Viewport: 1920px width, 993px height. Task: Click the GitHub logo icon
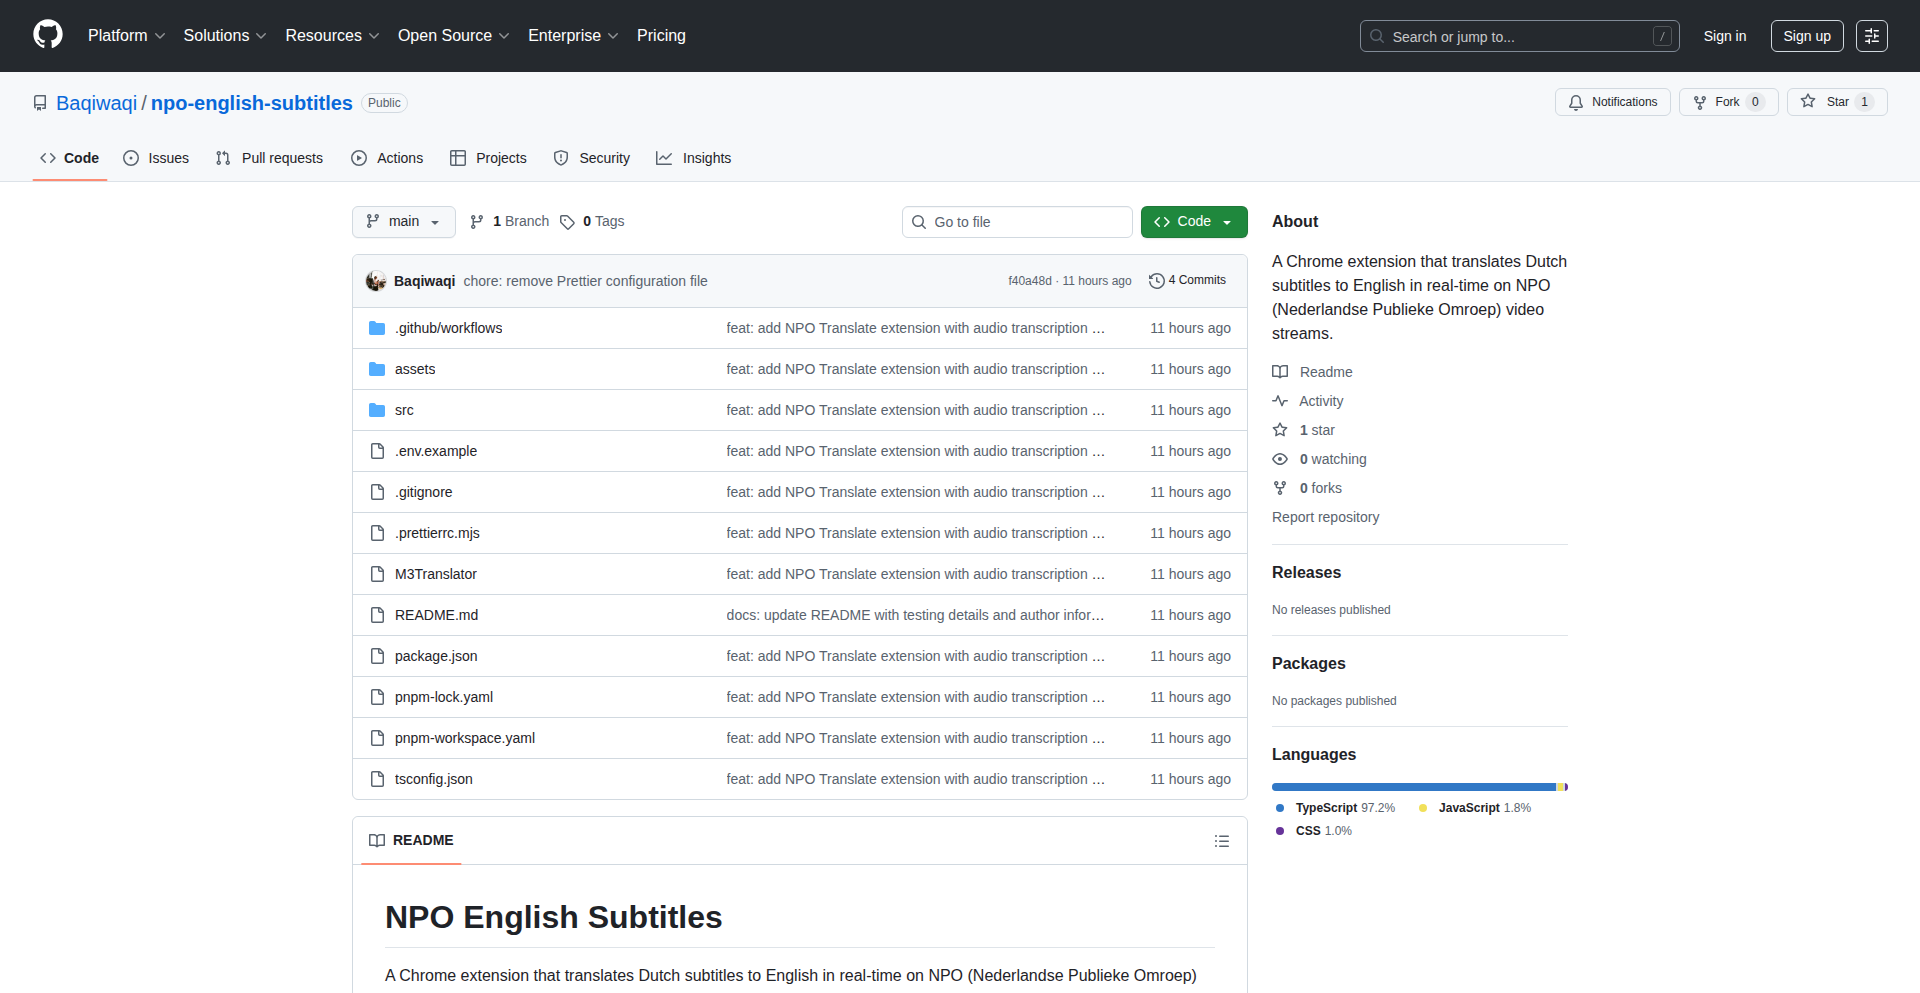point(48,35)
